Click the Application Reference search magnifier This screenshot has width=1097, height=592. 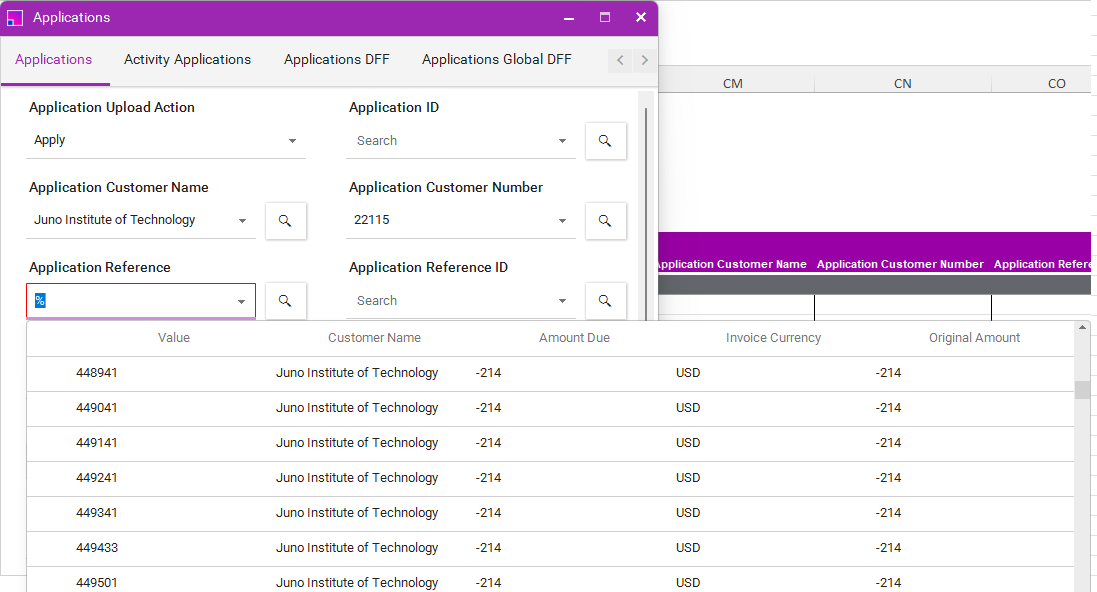(285, 300)
